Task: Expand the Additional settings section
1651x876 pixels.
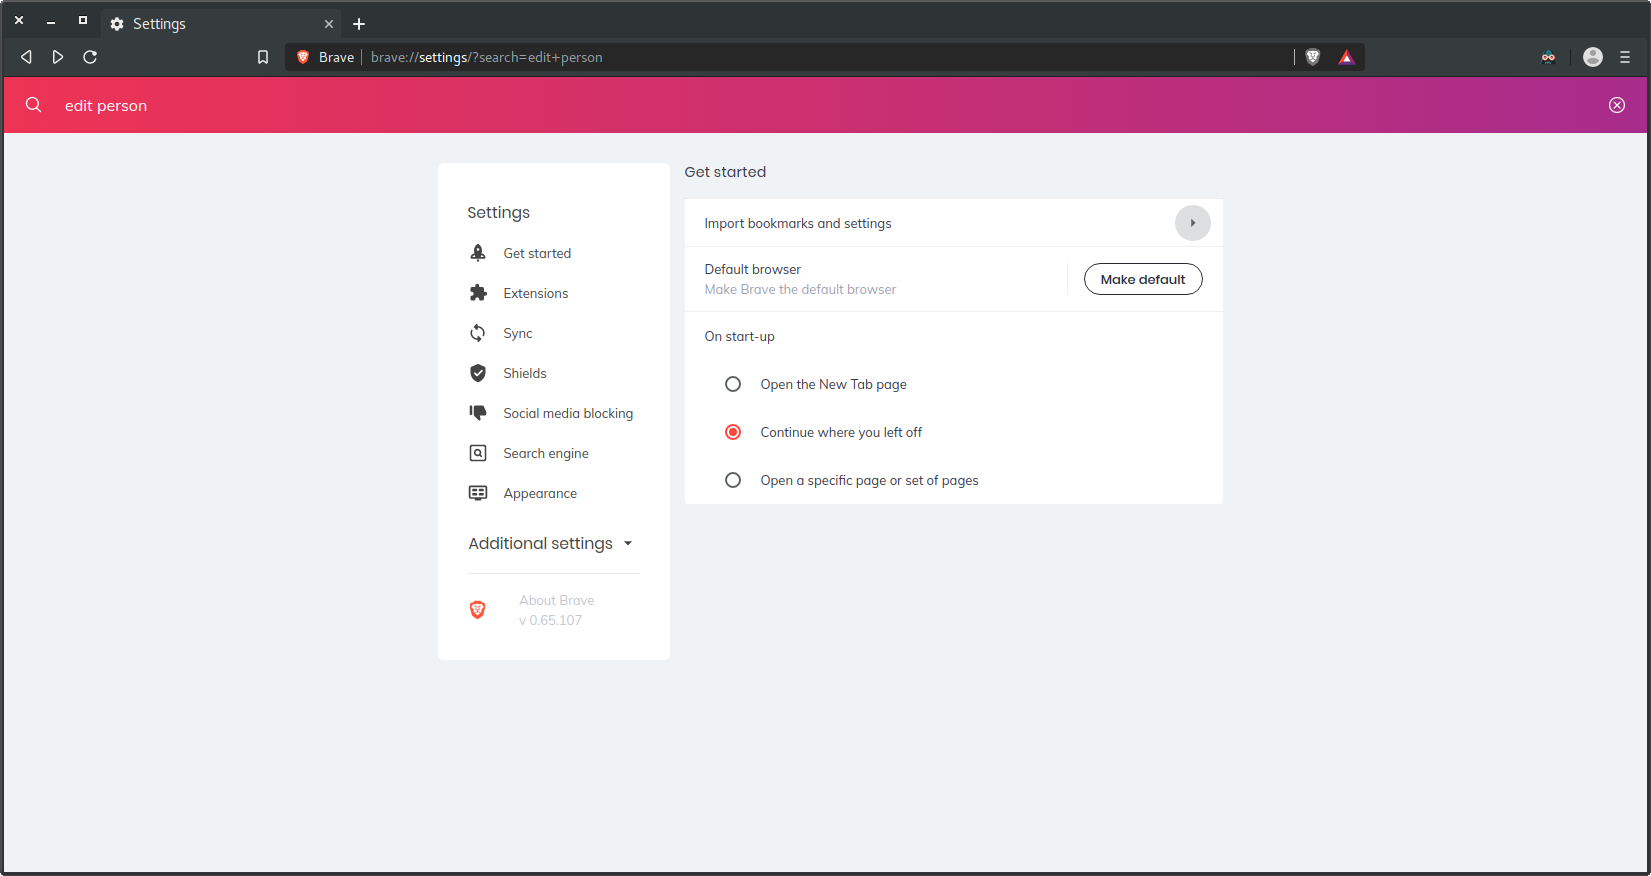Action: pyautogui.click(x=551, y=543)
